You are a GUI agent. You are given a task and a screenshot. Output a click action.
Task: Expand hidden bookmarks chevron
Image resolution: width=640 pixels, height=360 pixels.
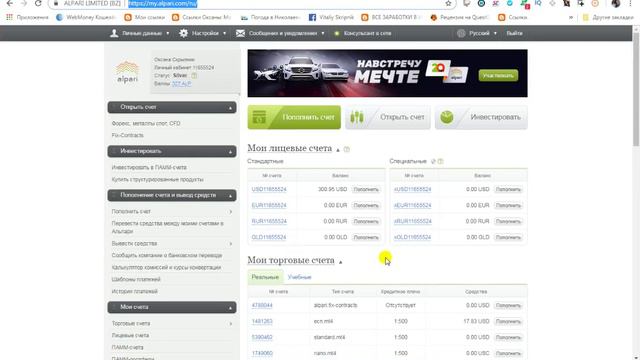pyautogui.click(x=571, y=17)
